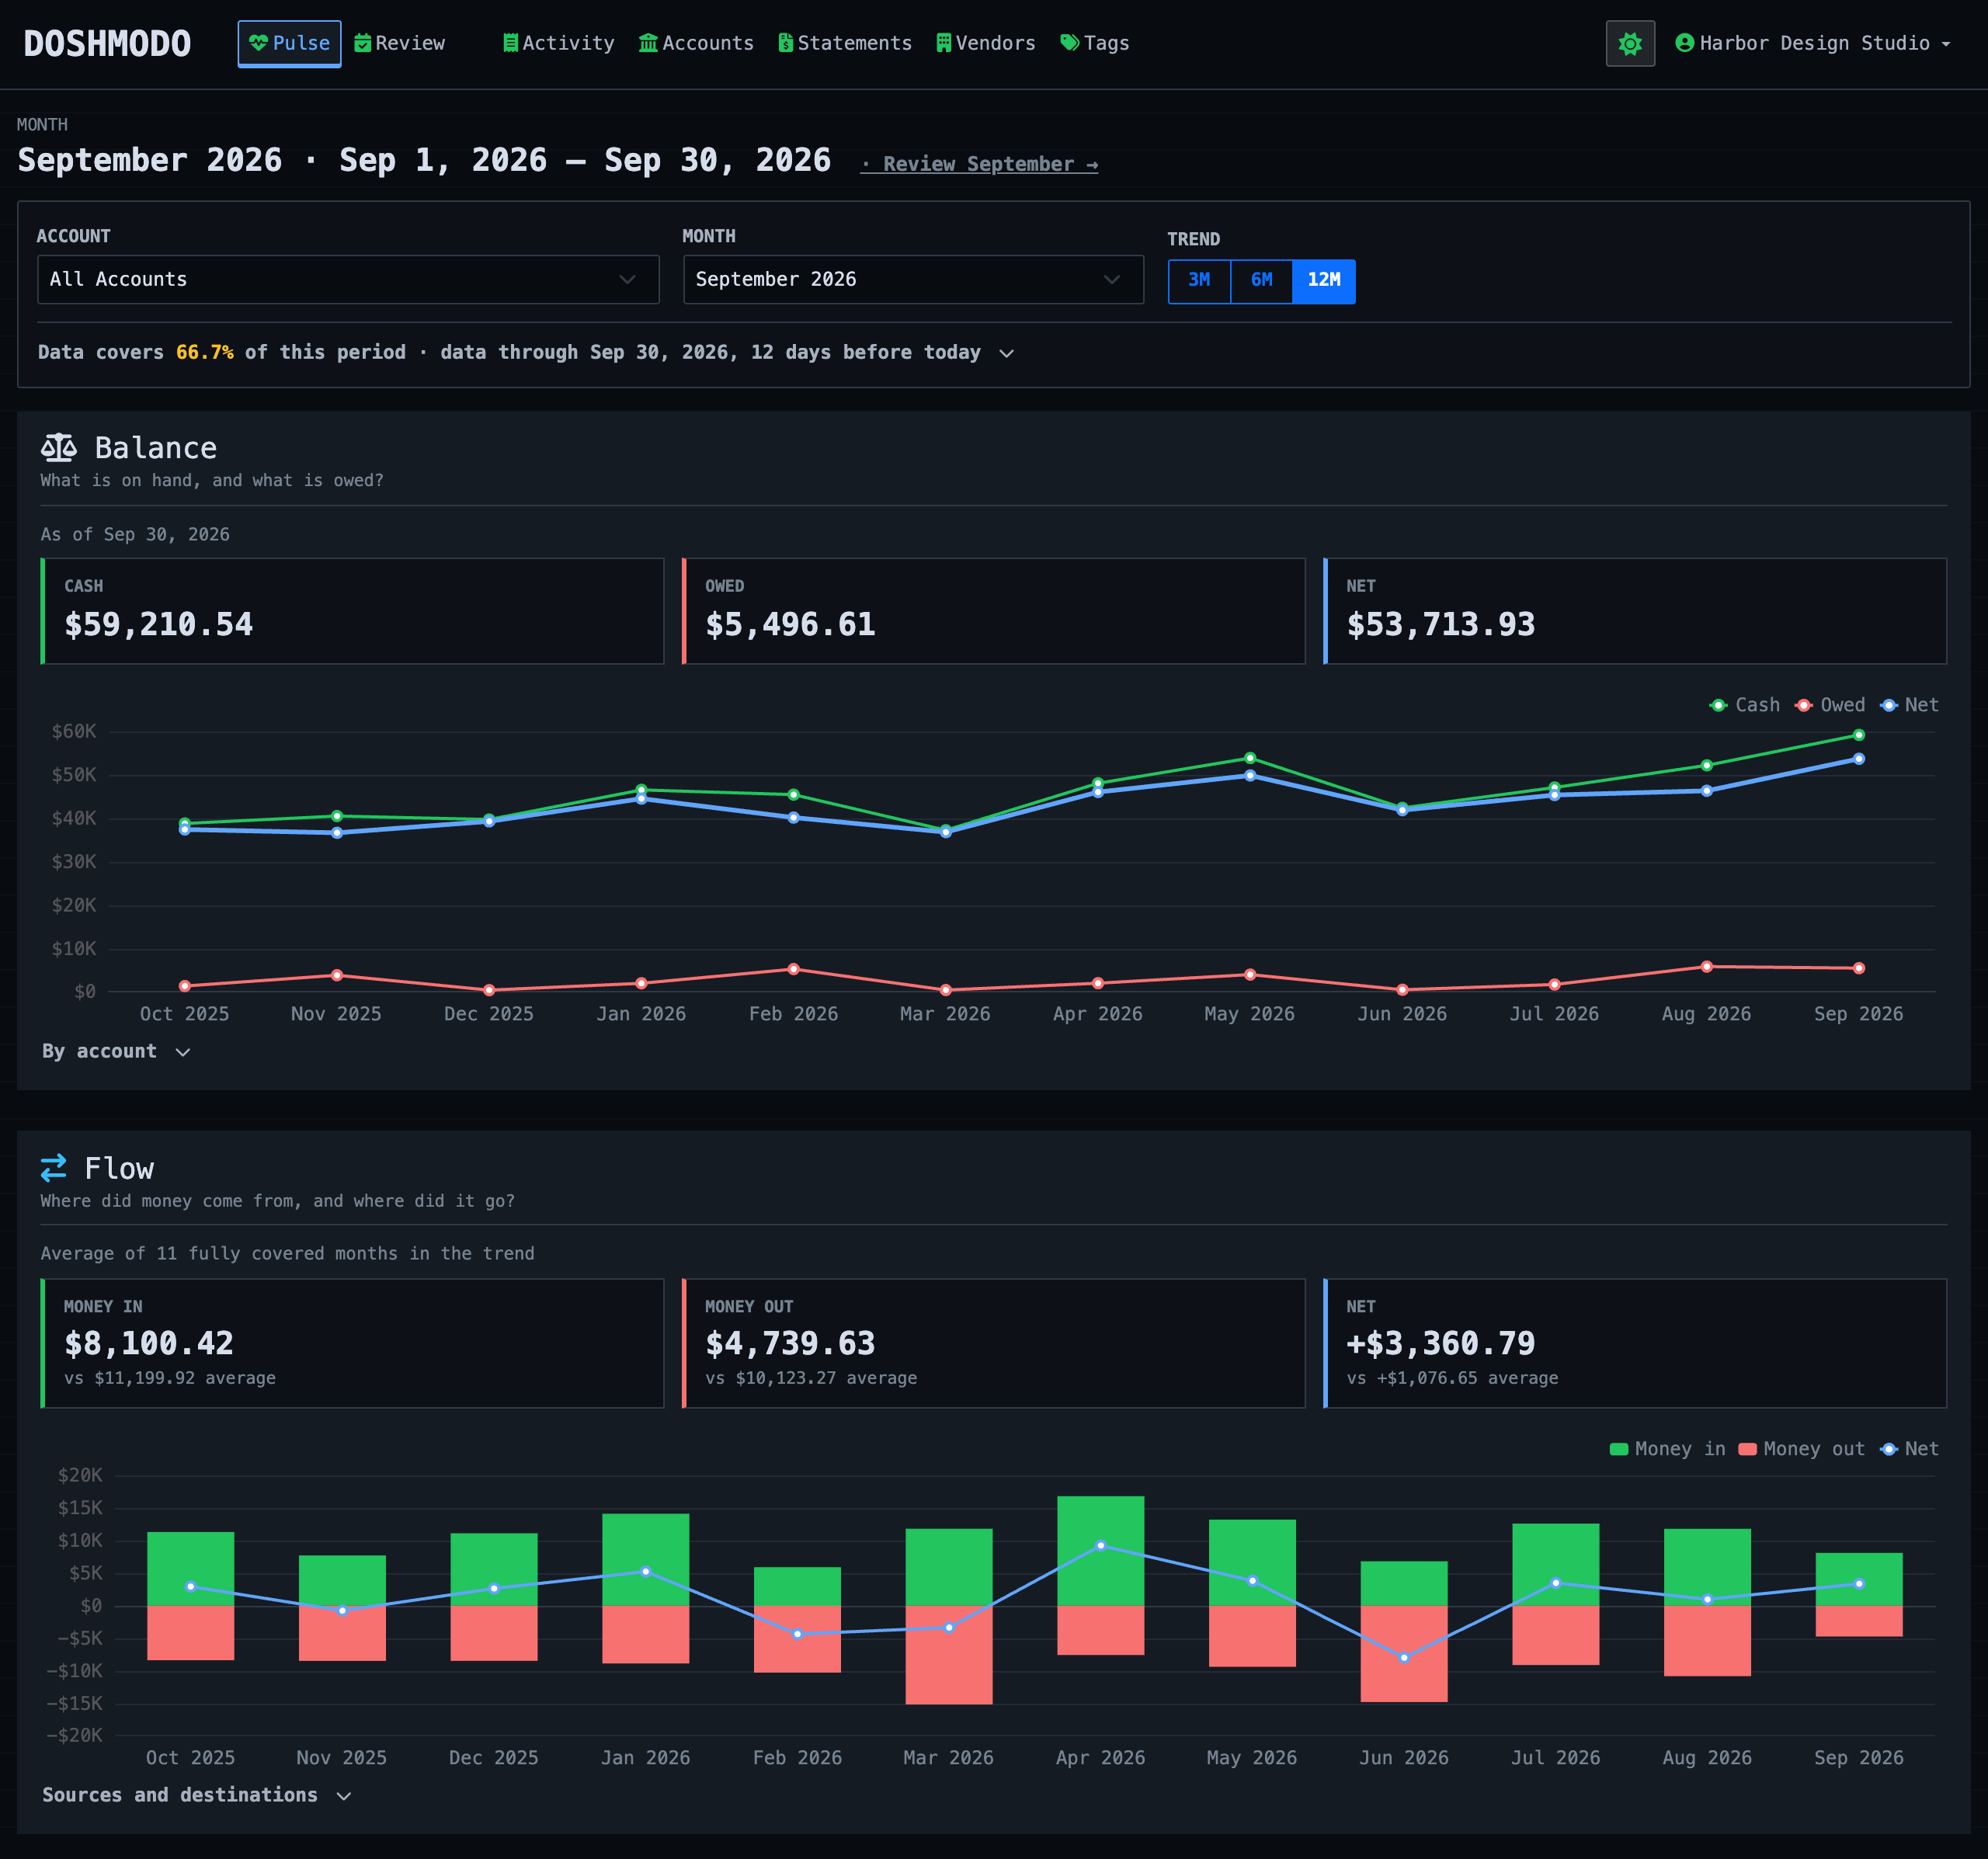Click the Accounts bank icon

point(648,43)
